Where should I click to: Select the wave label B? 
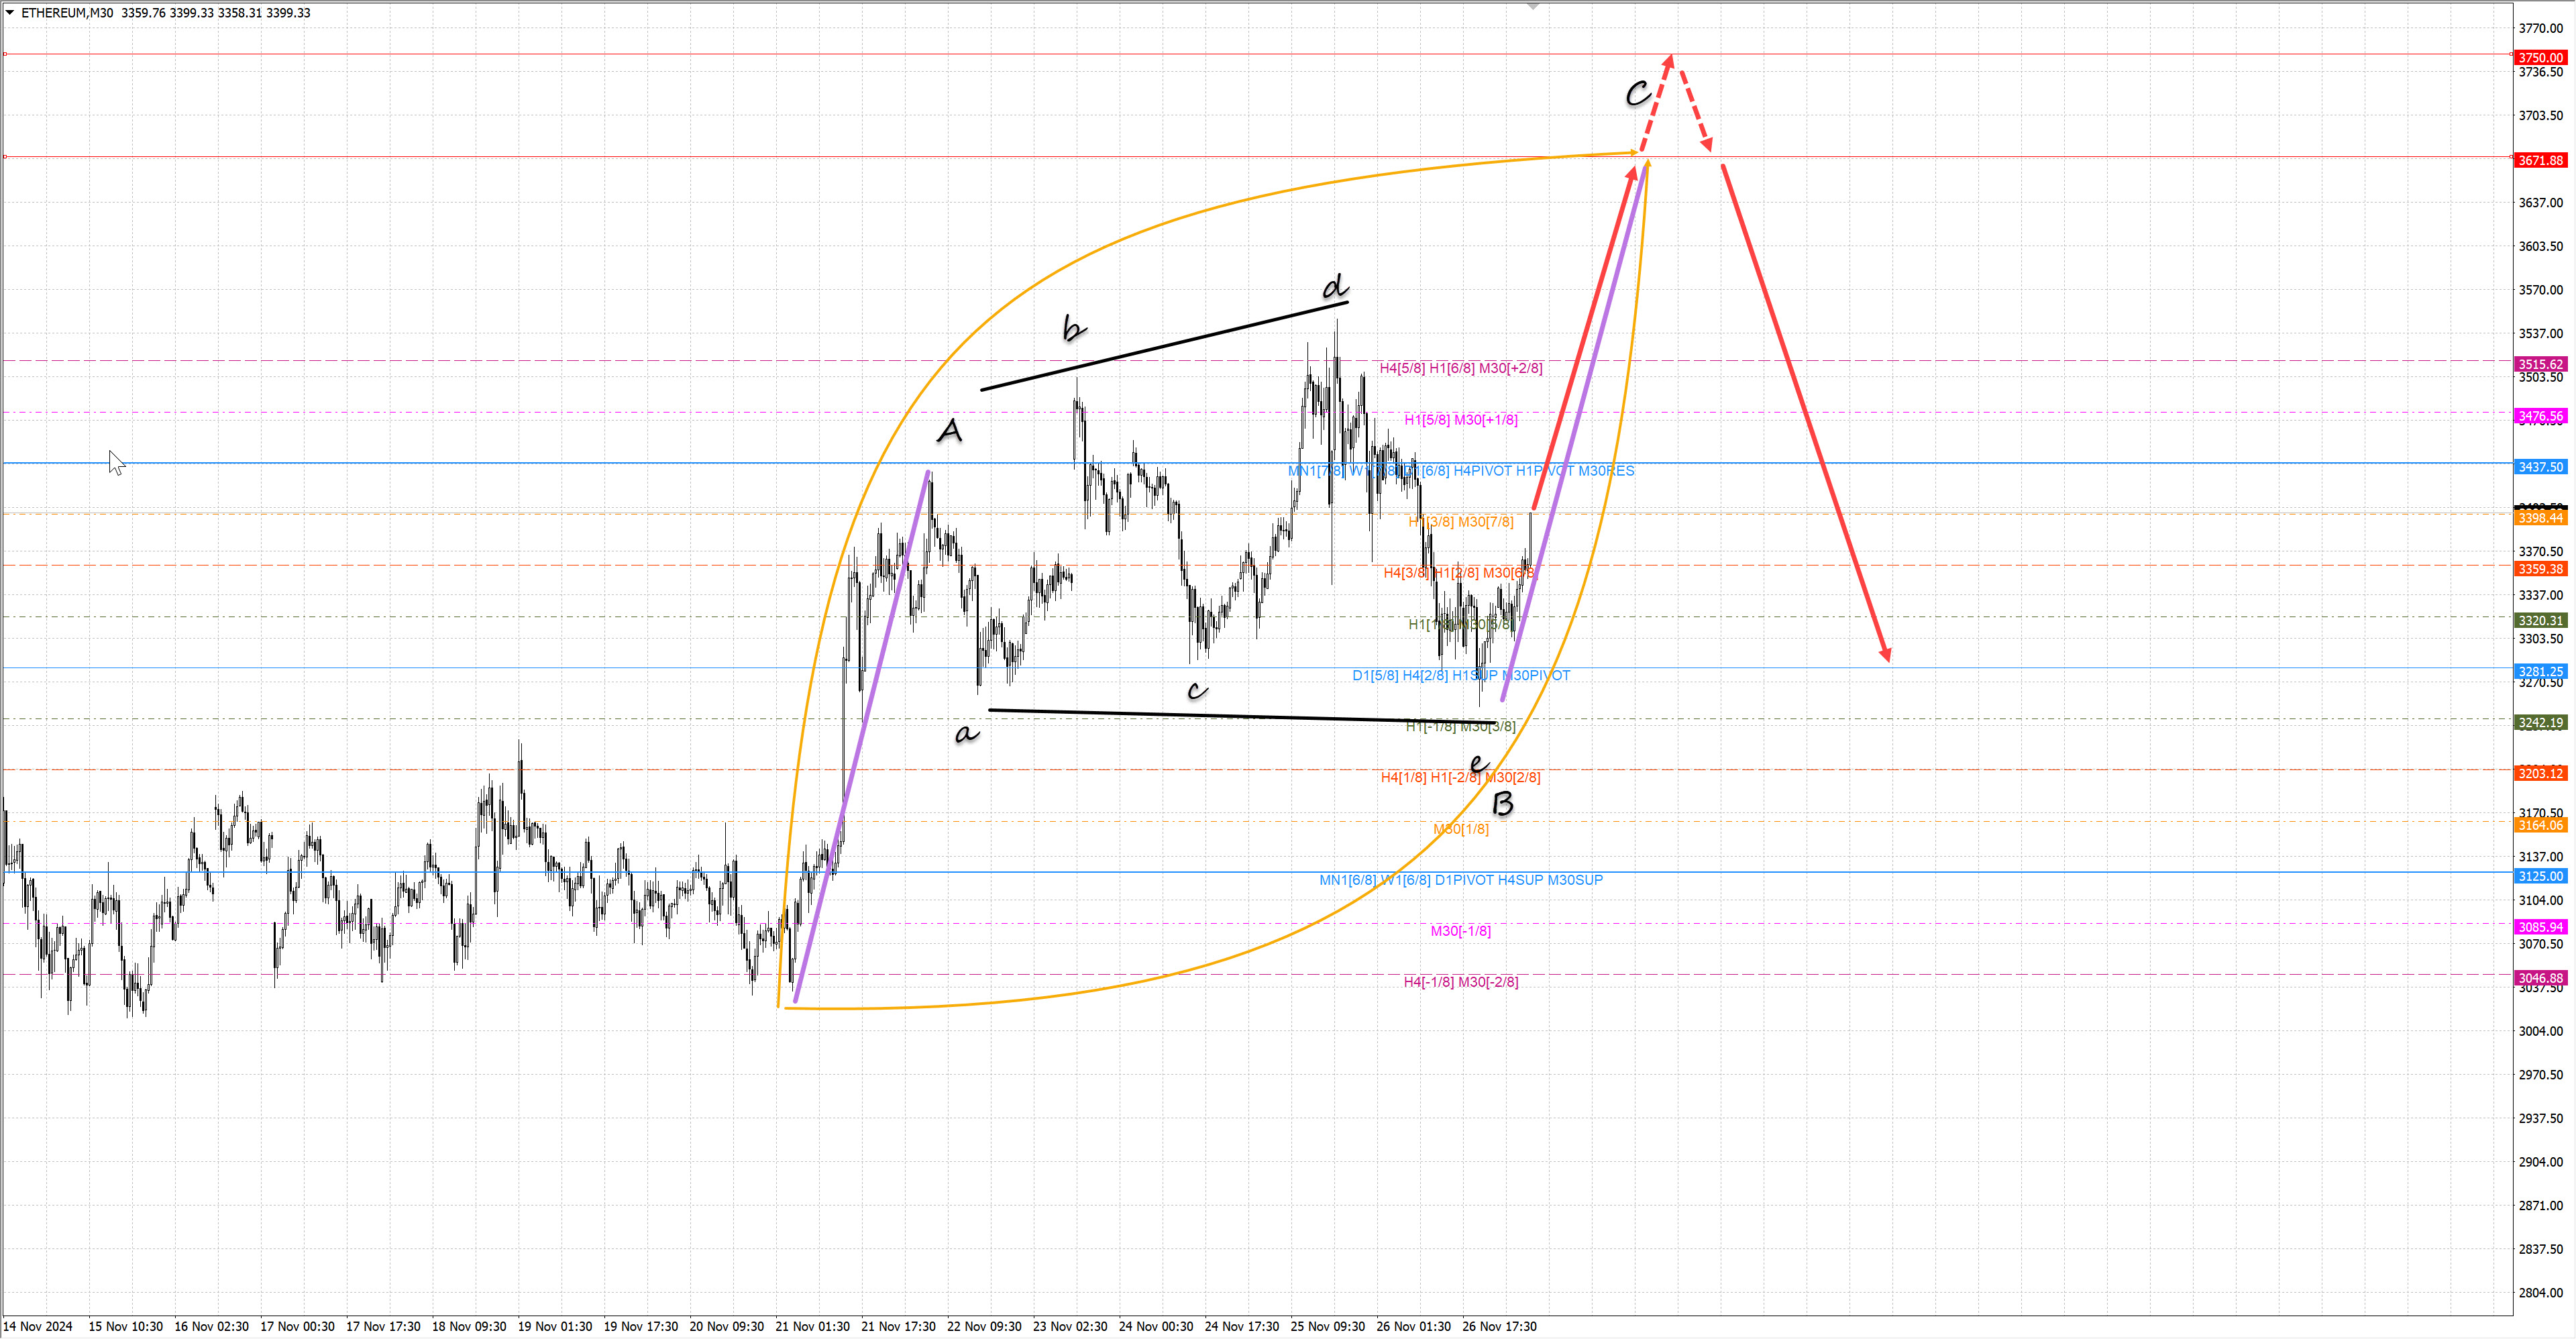coord(1502,803)
